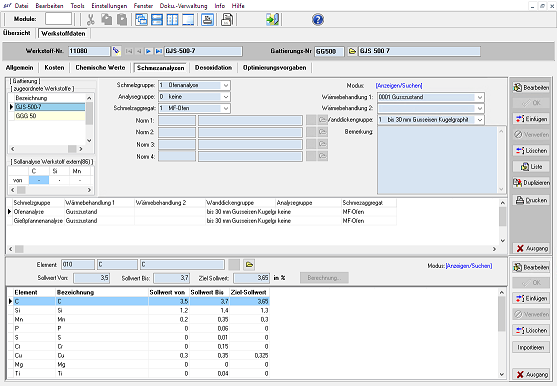Expand the Wärmebehandlung 2 dropdown

[x=480, y=108]
